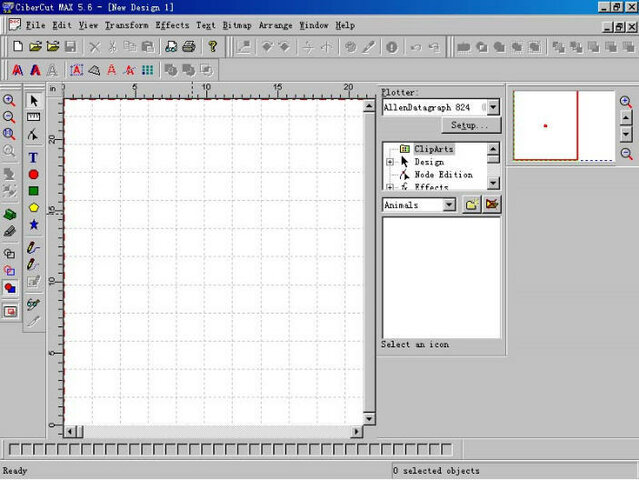Click the 'in' ruler units corner box
The height and width of the screenshot is (480, 639).
[x=53, y=89]
